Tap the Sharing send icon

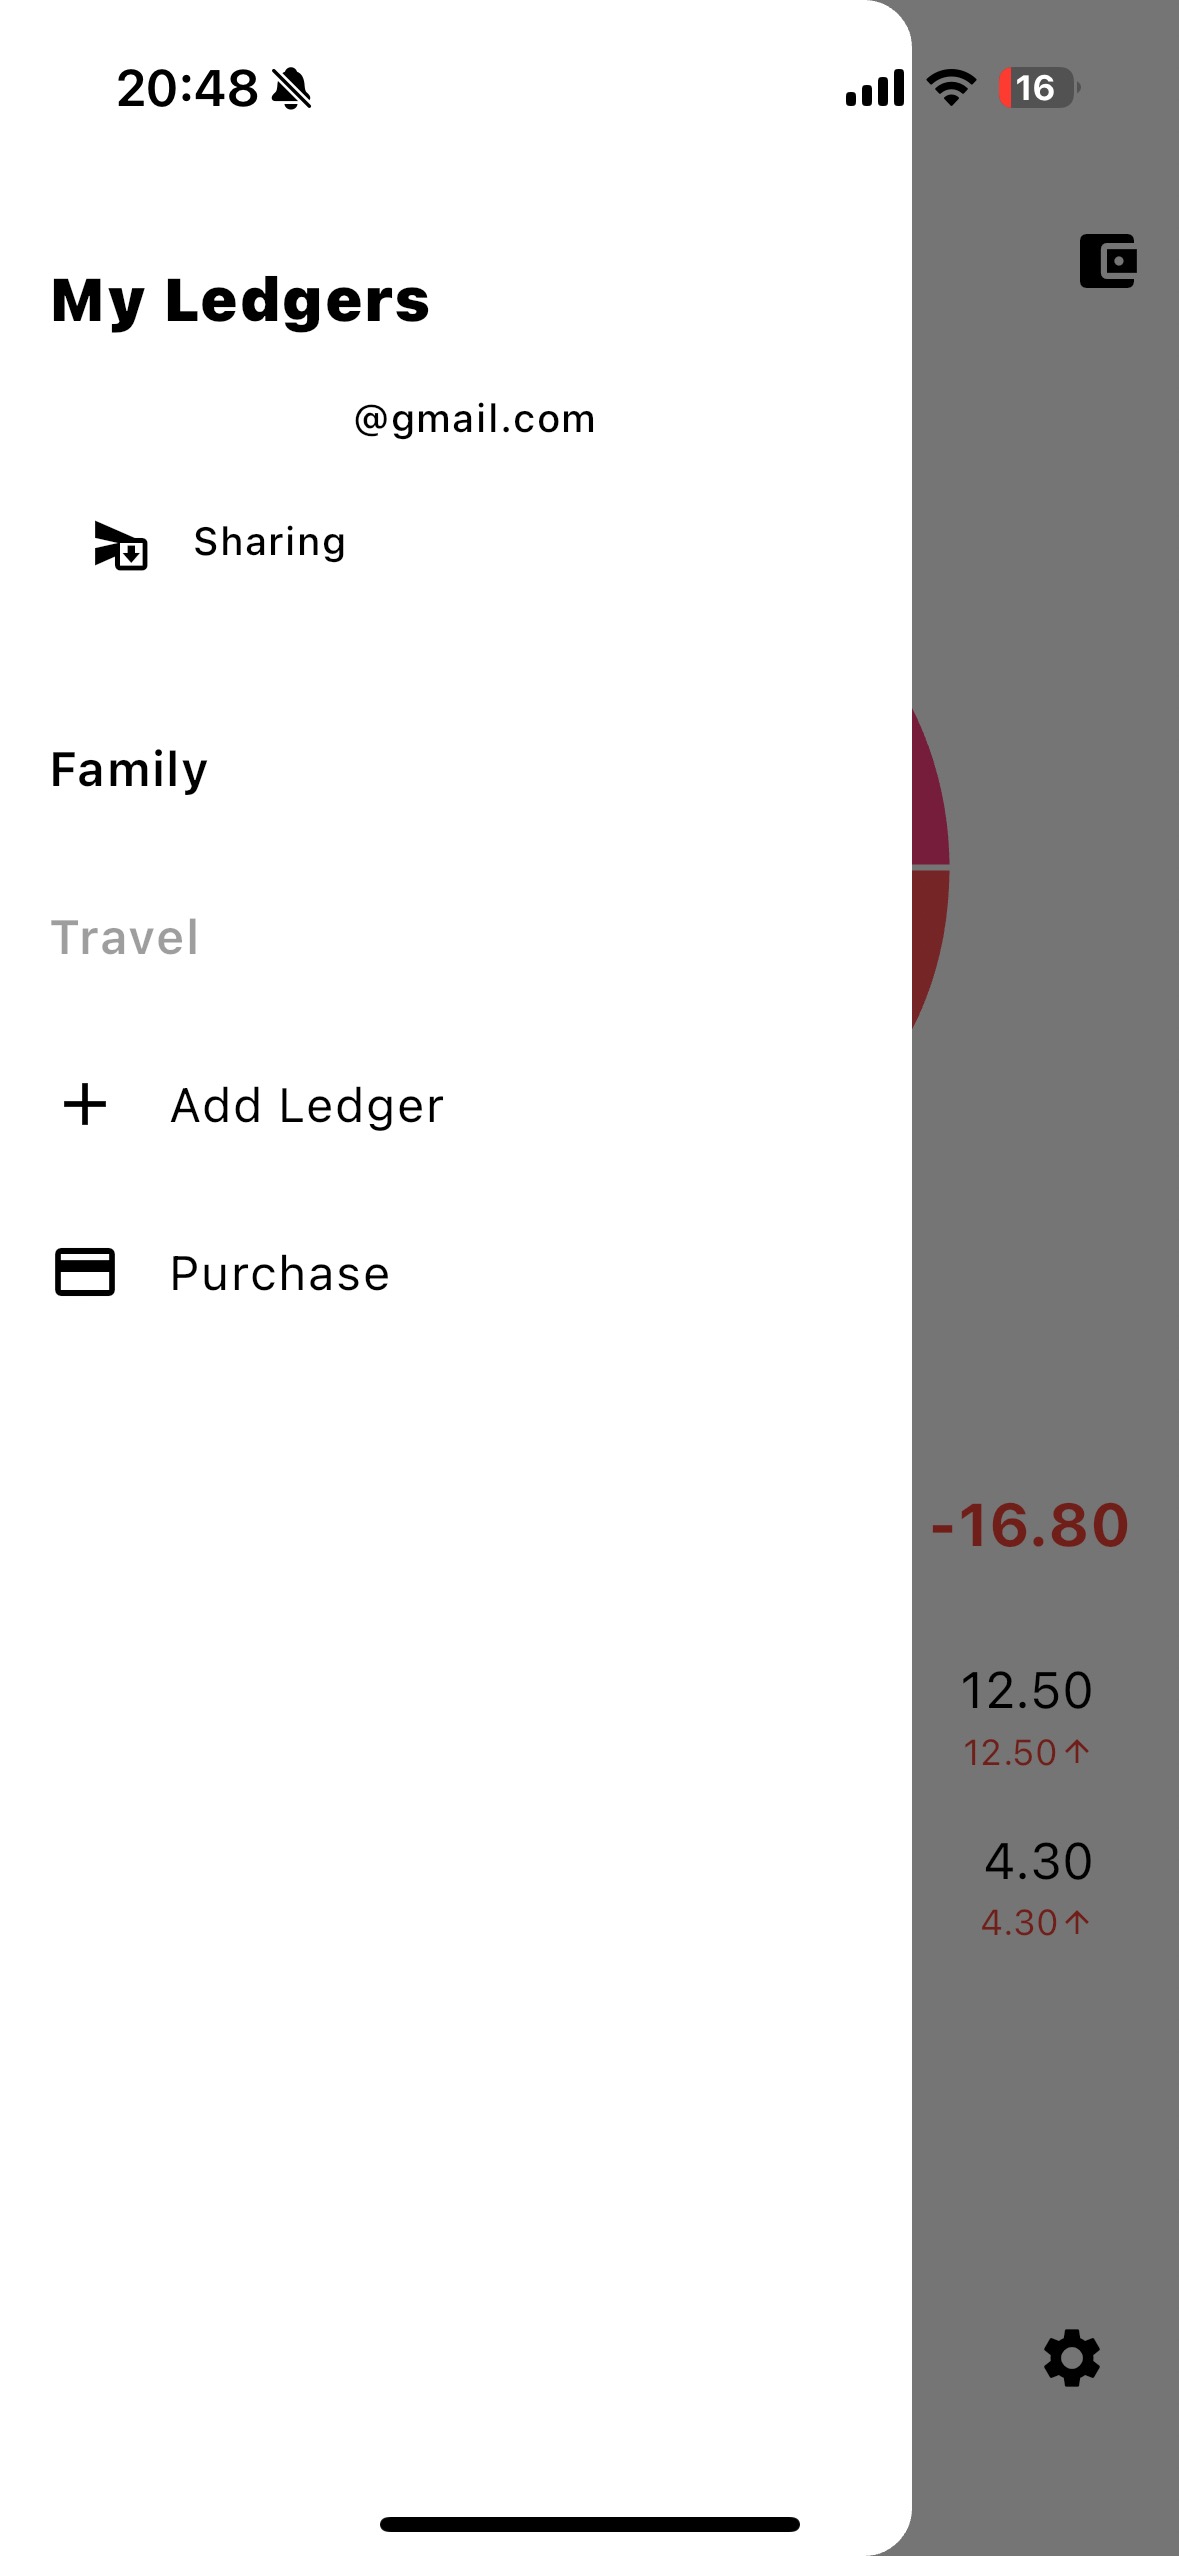coord(120,545)
